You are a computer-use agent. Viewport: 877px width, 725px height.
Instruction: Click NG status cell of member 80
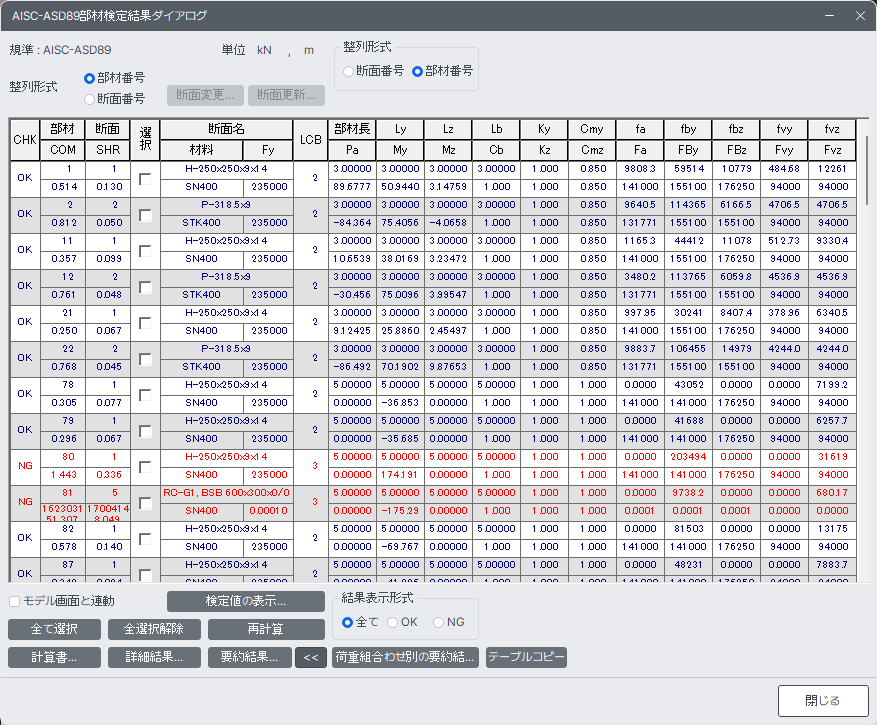click(25, 465)
